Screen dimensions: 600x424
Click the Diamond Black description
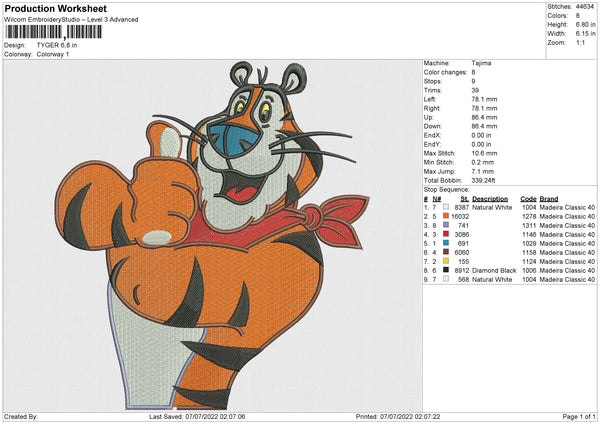[x=494, y=270]
